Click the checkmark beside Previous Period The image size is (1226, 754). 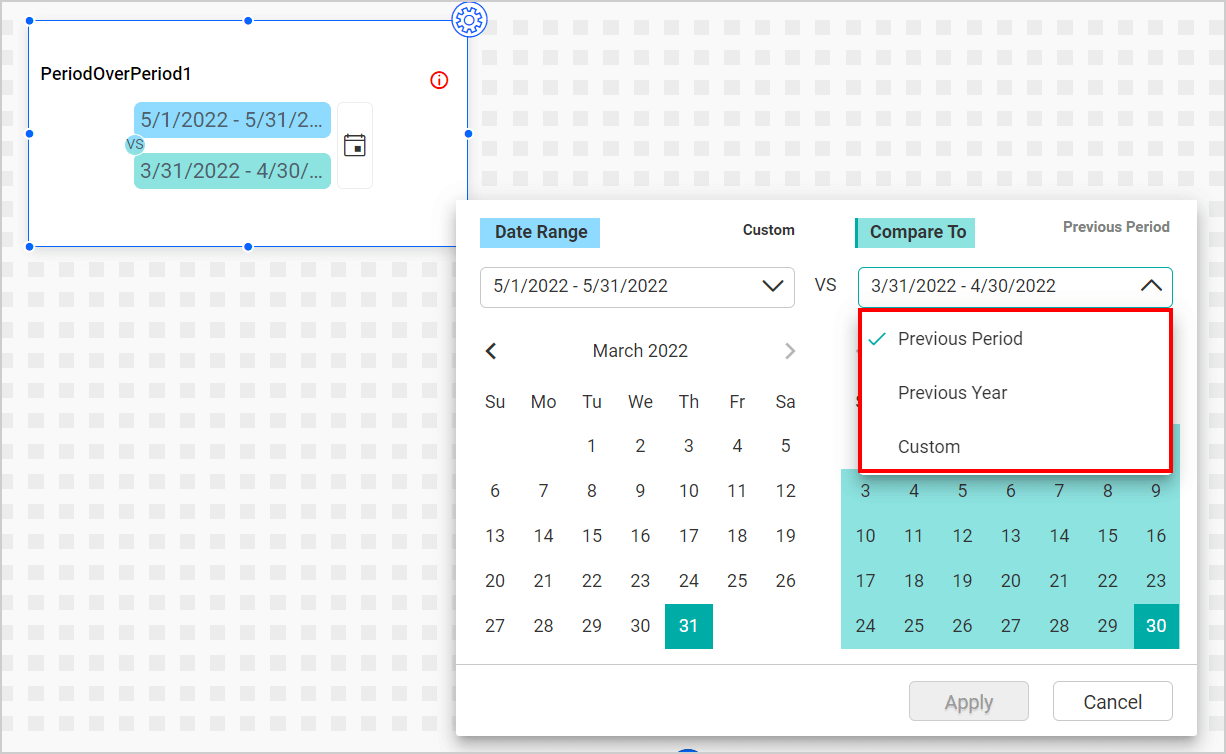coord(877,338)
